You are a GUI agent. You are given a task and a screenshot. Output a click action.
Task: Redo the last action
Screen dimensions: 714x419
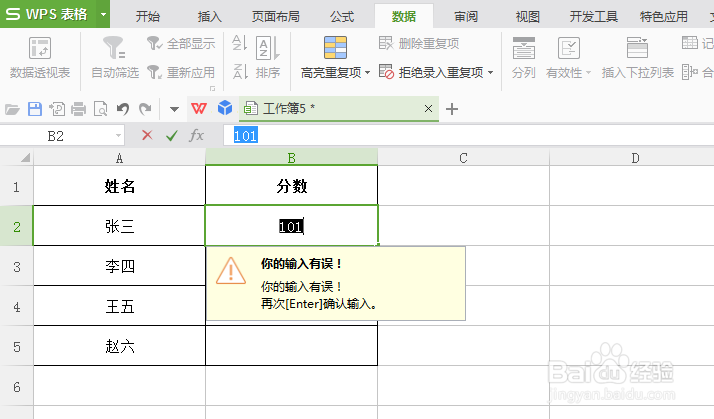145,109
